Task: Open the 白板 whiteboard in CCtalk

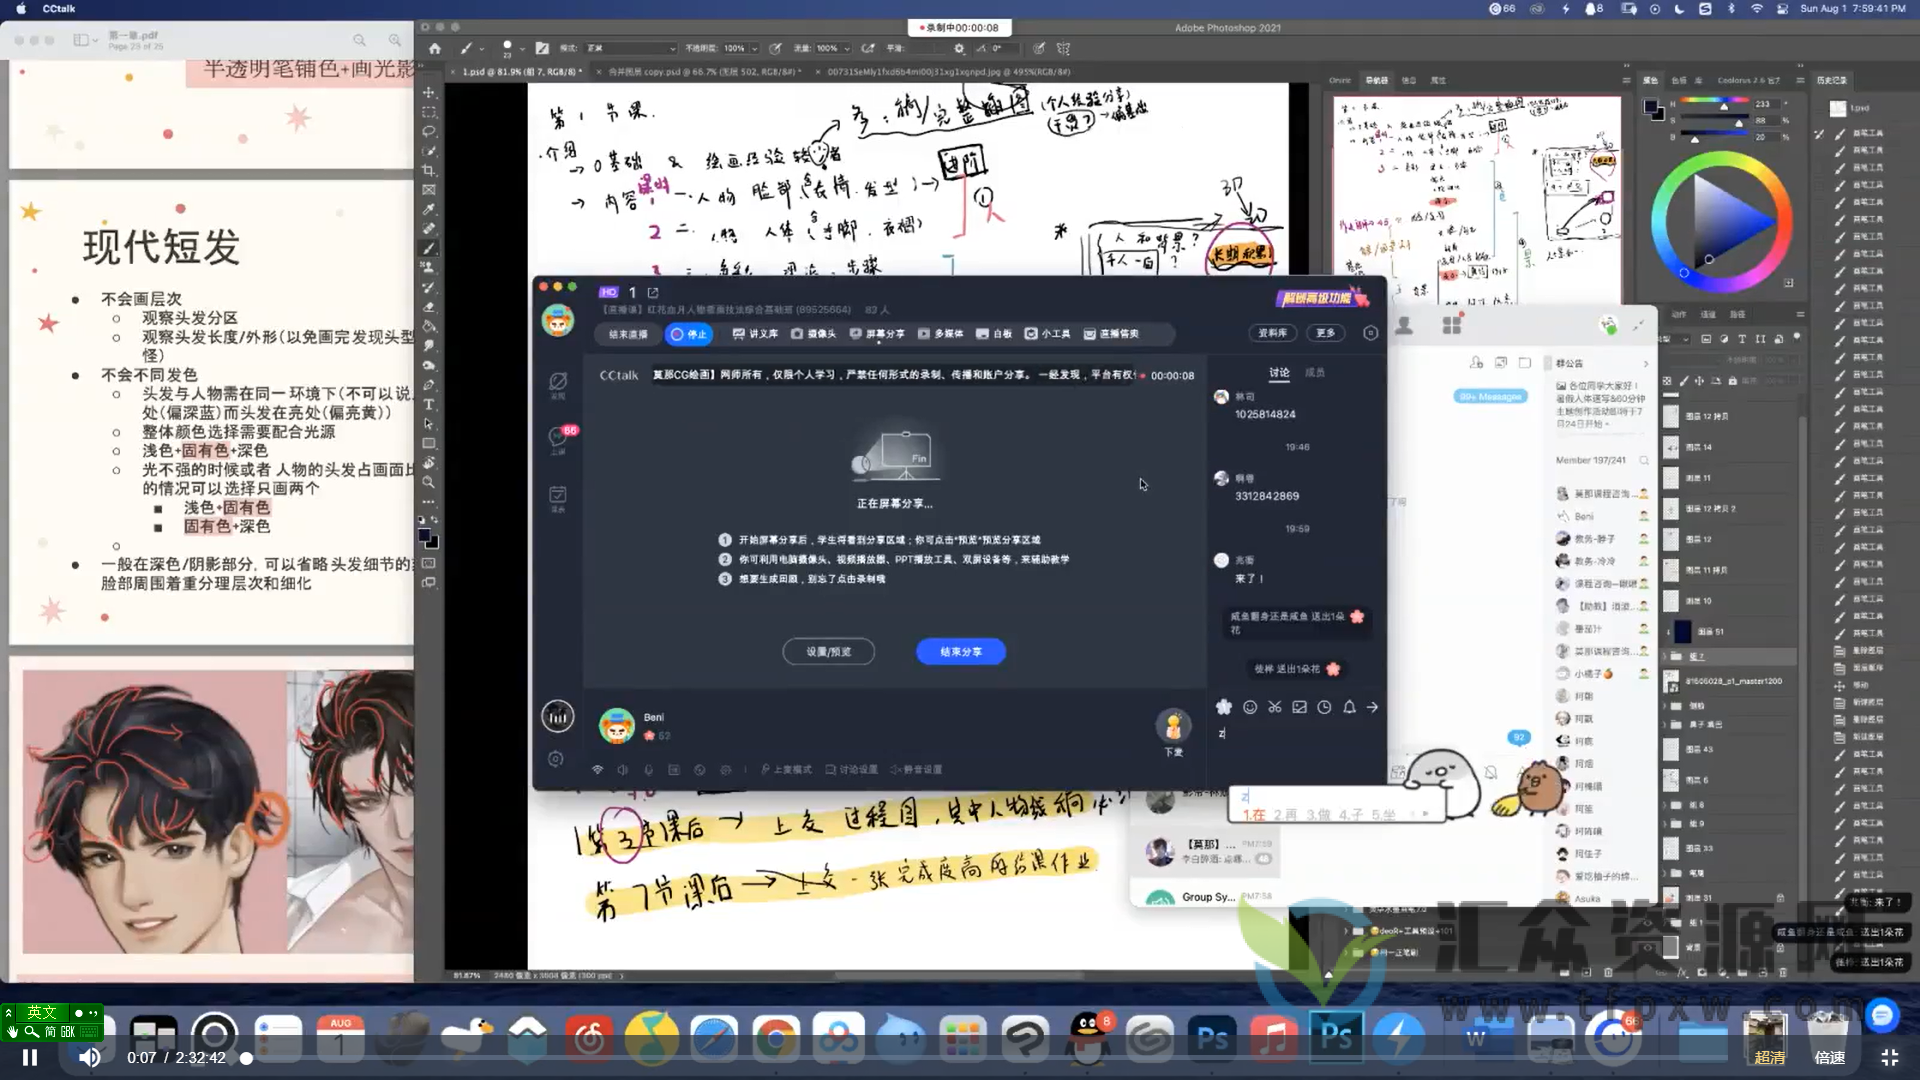Action: point(995,334)
